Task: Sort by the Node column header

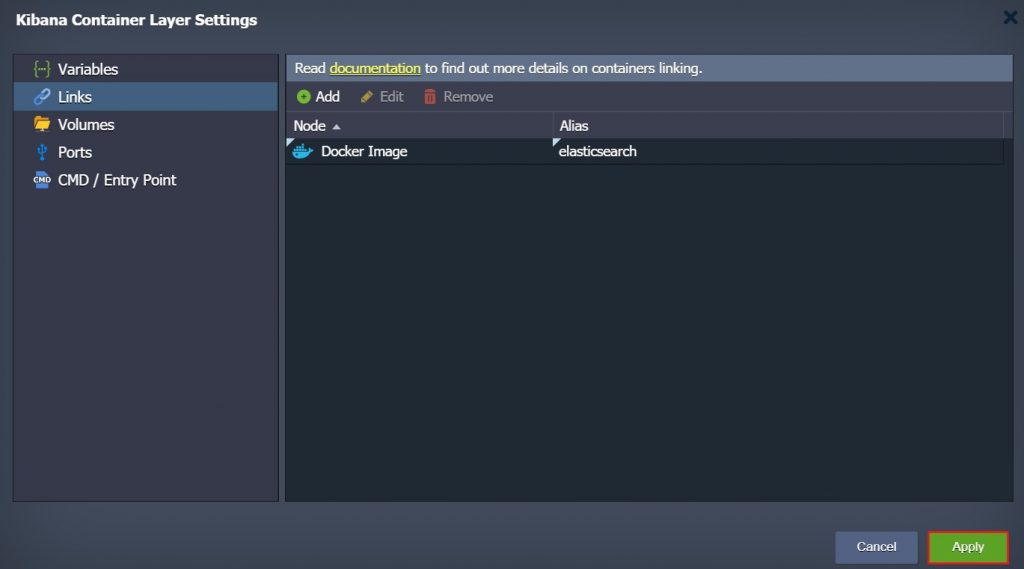Action: pos(419,125)
